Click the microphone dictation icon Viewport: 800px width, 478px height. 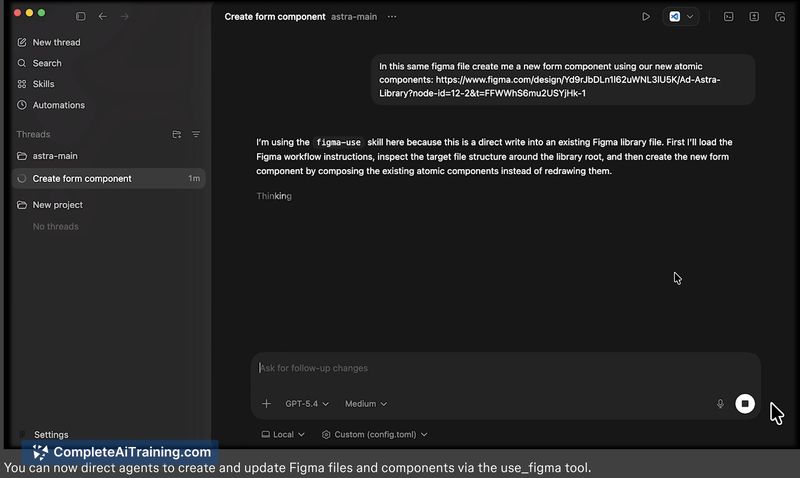(x=720, y=404)
